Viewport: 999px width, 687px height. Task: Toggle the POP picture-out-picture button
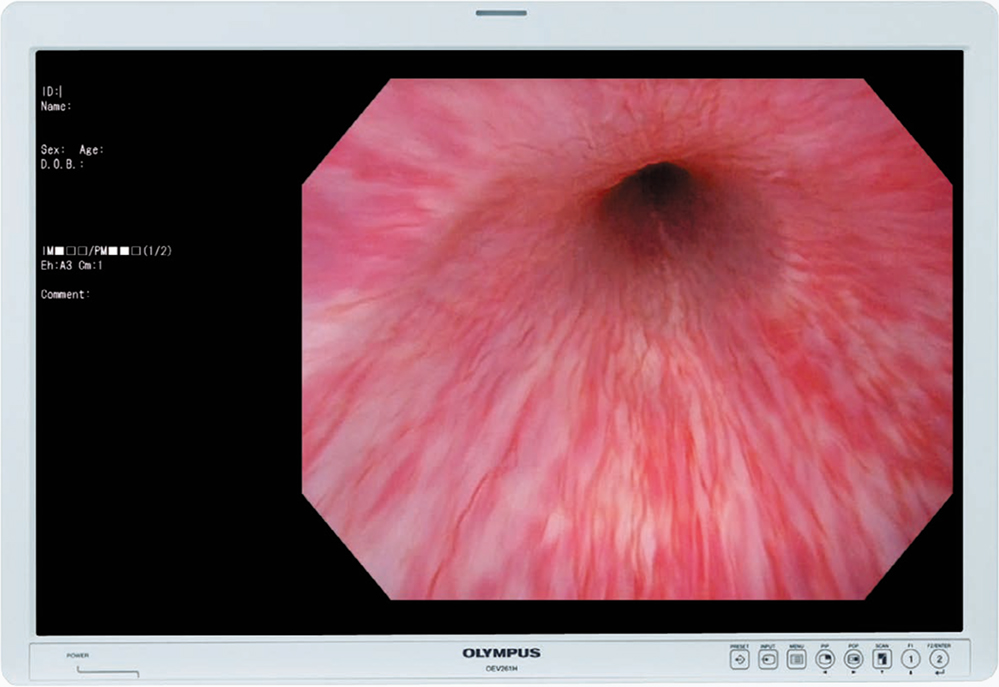pos(854,660)
